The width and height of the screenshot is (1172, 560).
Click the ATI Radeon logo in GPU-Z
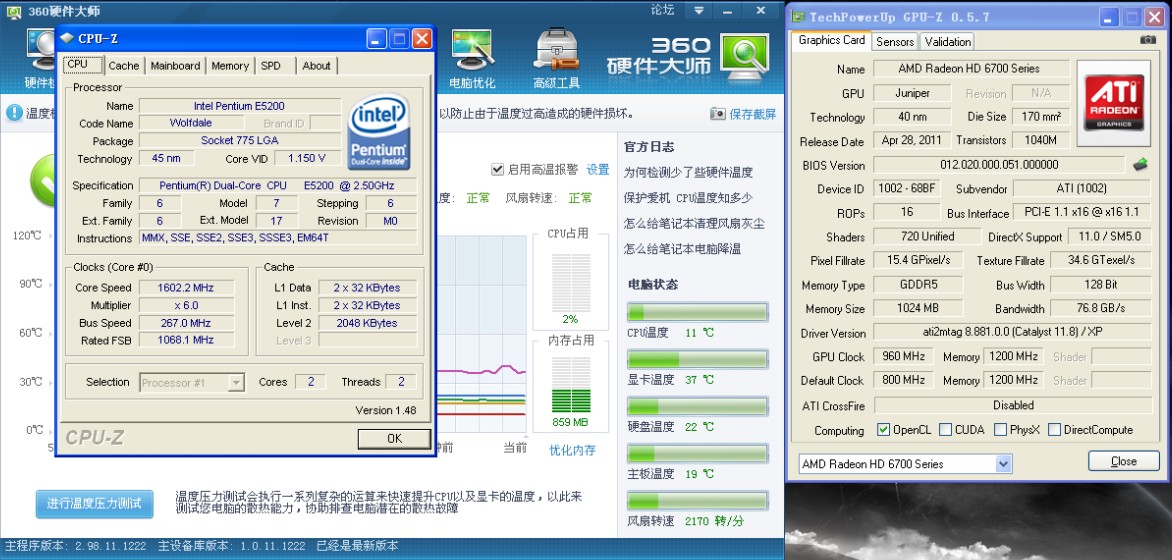1114,104
